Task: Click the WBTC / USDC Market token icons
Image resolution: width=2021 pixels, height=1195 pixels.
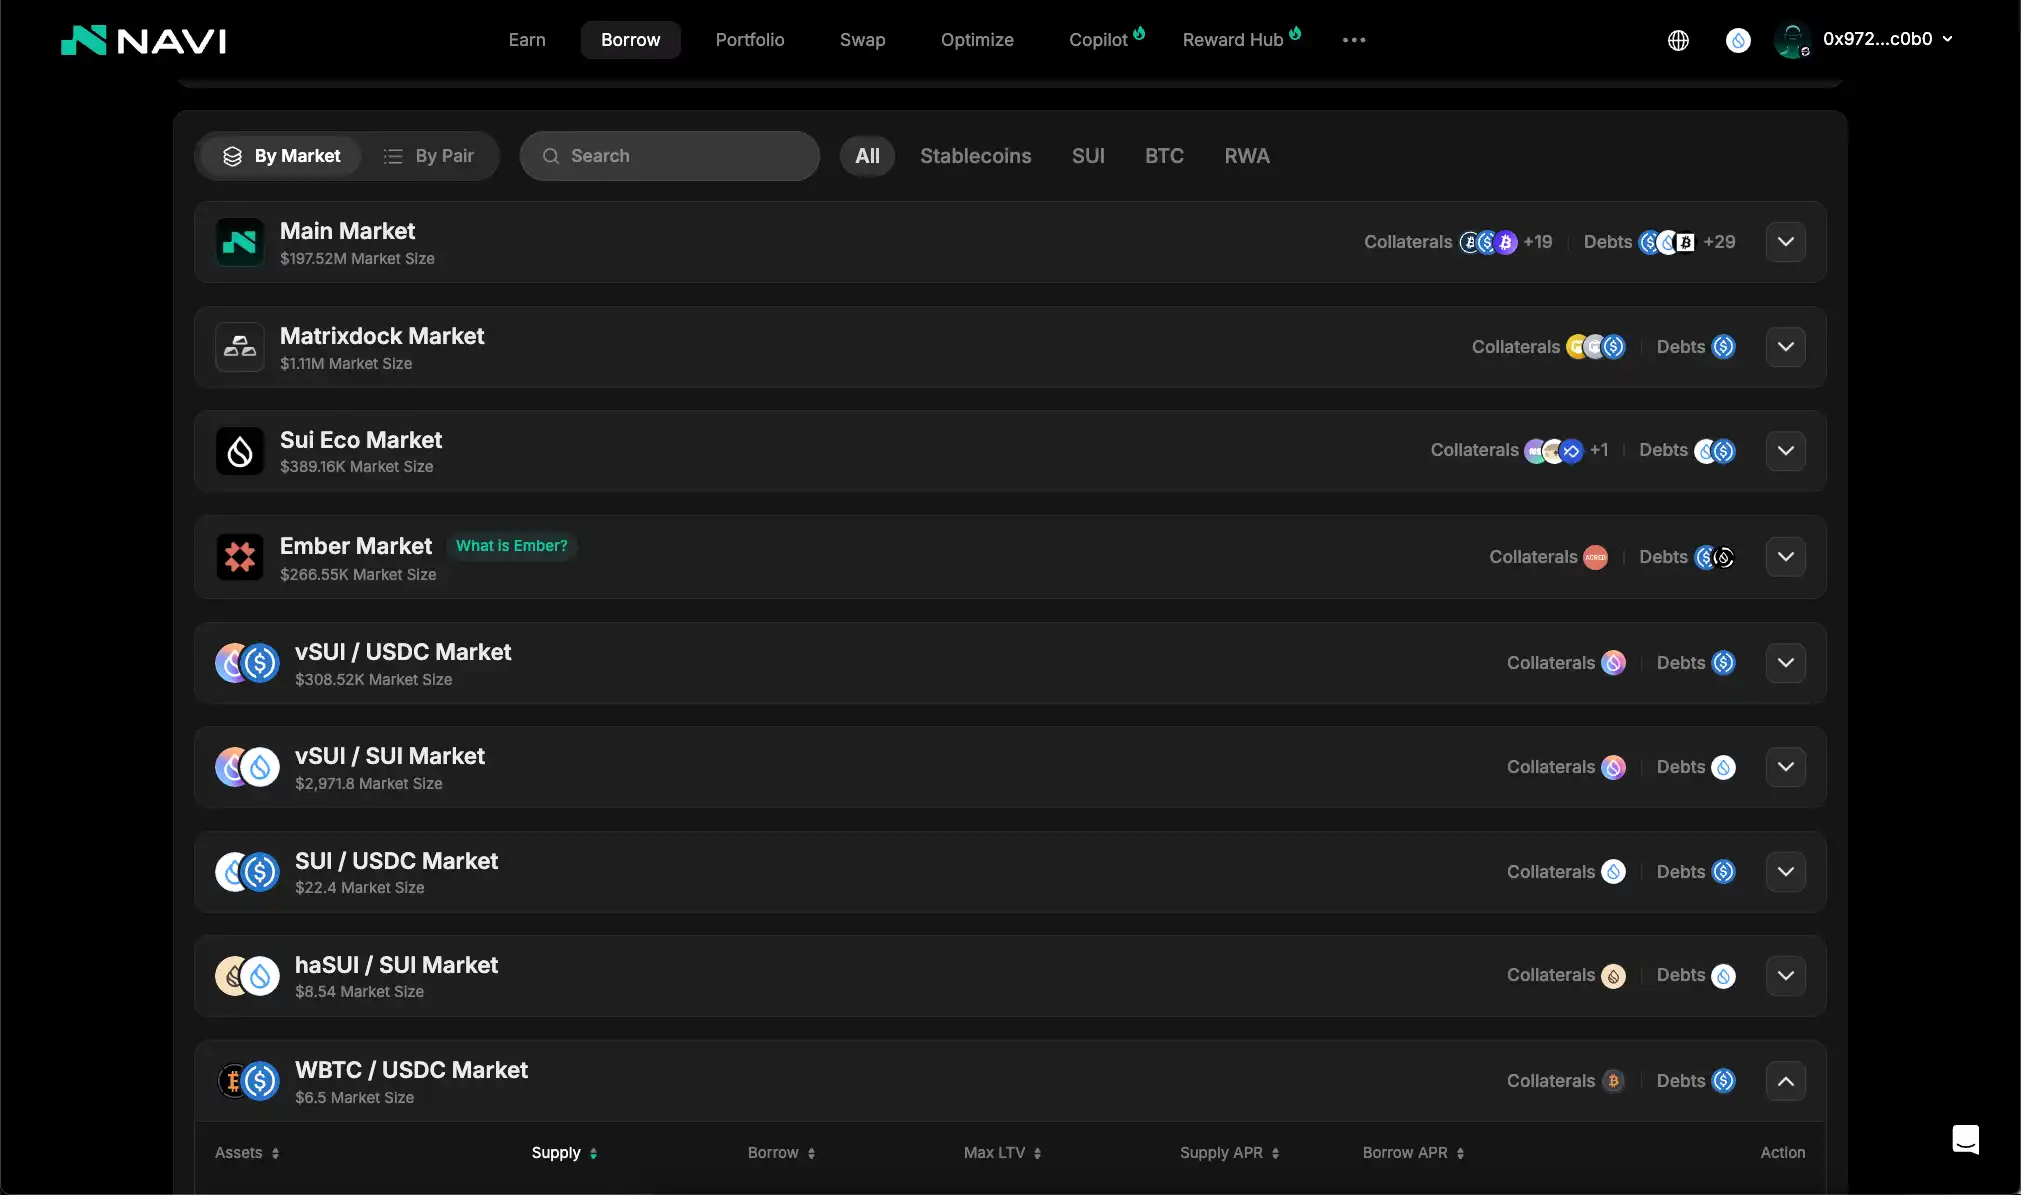Action: 247,1081
